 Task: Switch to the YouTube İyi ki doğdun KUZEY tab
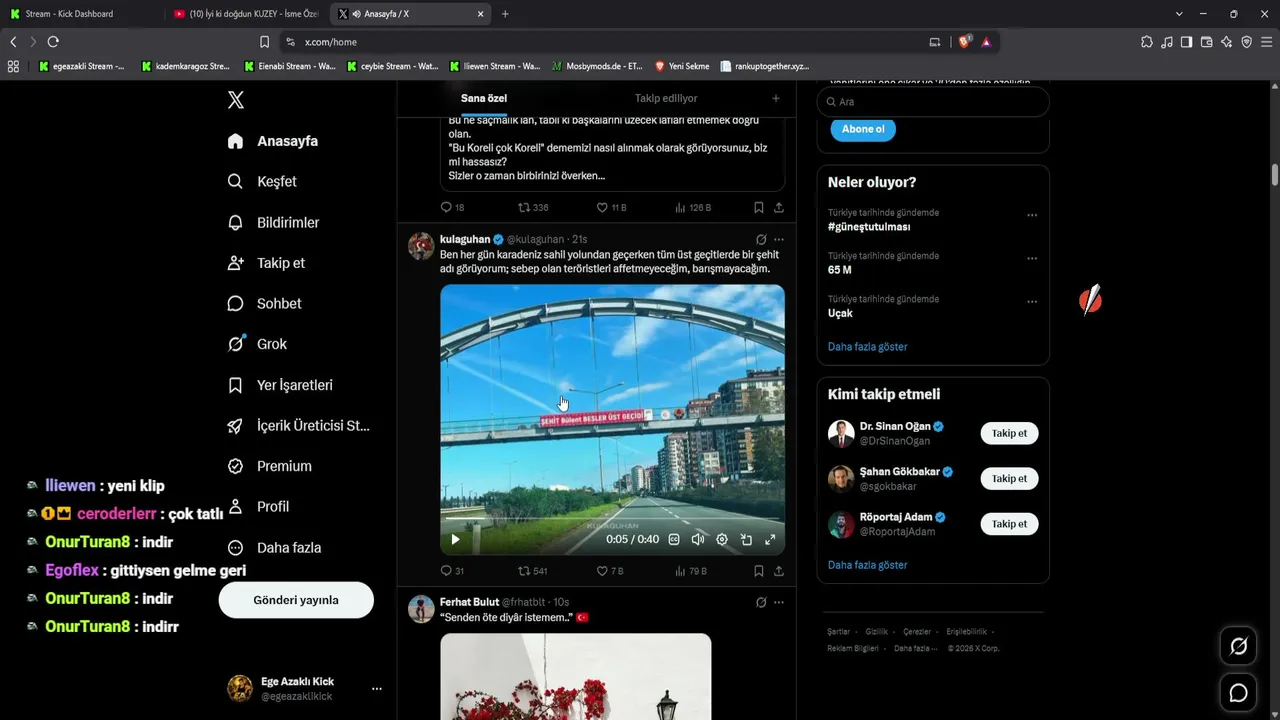coord(245,14)
